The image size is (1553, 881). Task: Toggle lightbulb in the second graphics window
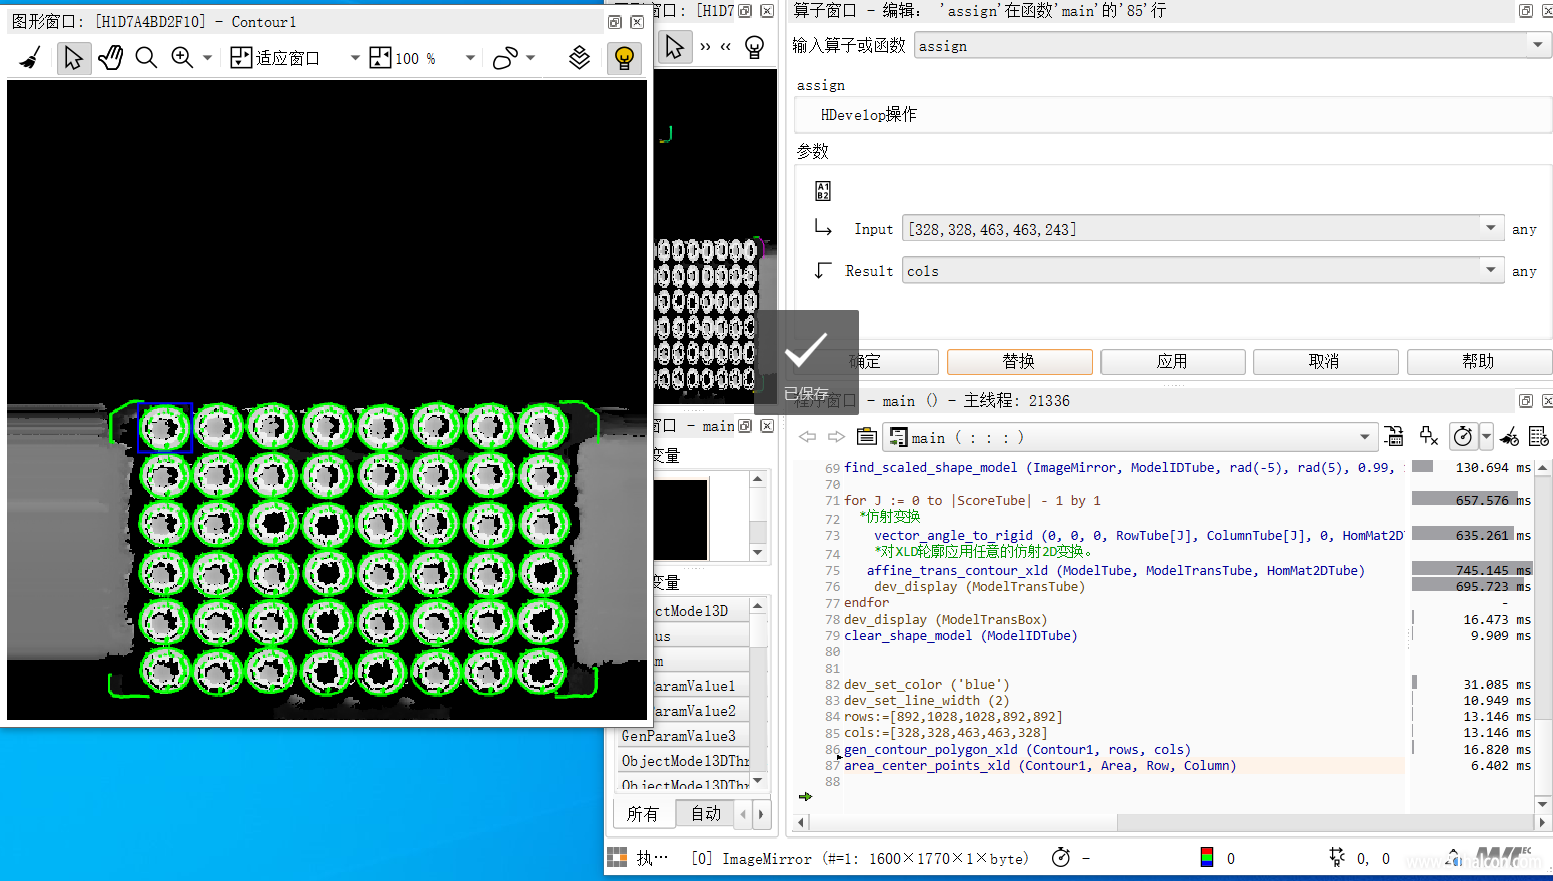(755, 47)
